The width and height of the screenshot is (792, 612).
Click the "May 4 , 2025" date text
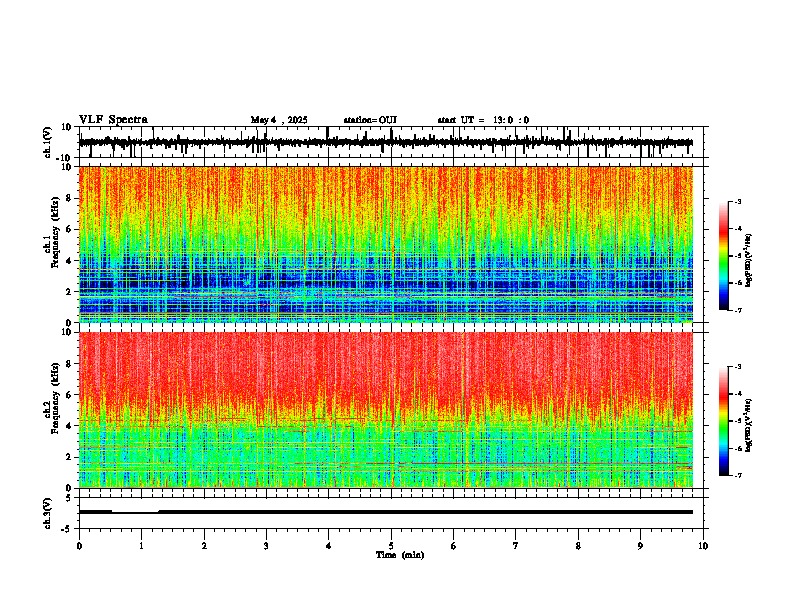(x=279, y=120)
